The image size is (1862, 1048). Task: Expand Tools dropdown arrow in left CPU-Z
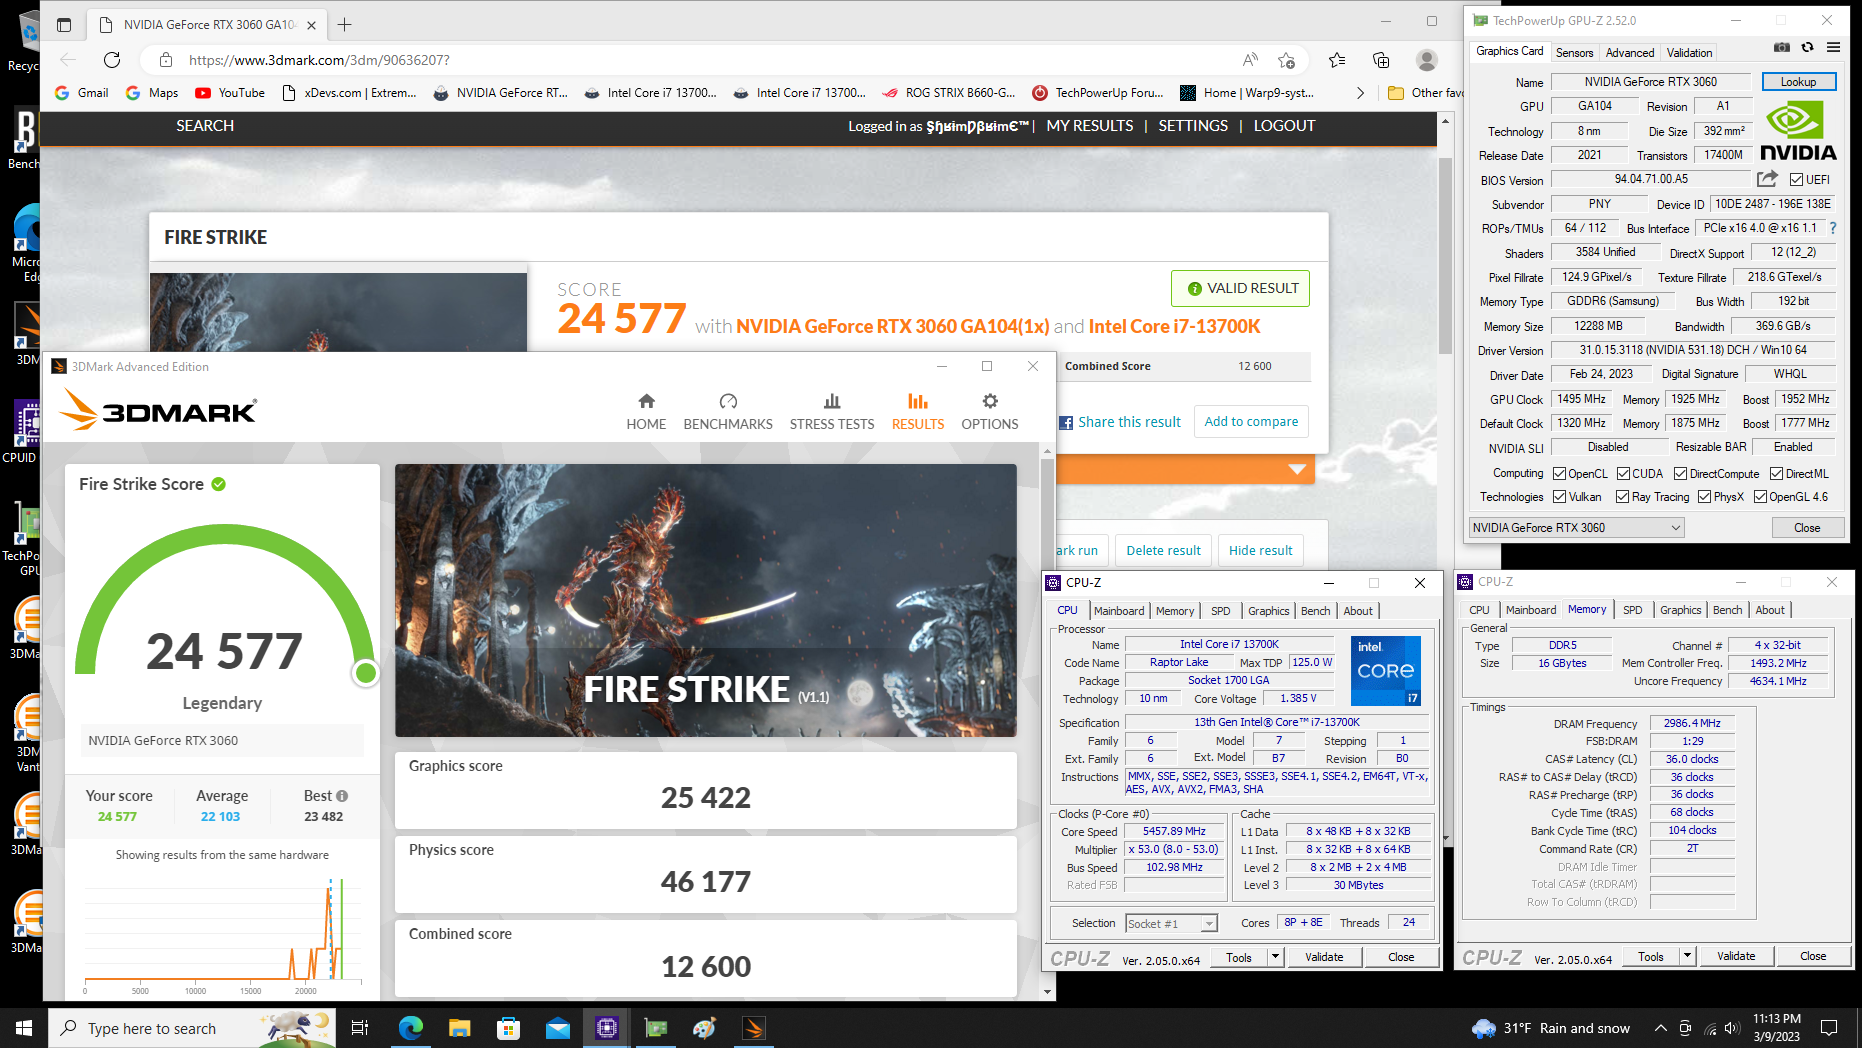(x=1275, y=957)
